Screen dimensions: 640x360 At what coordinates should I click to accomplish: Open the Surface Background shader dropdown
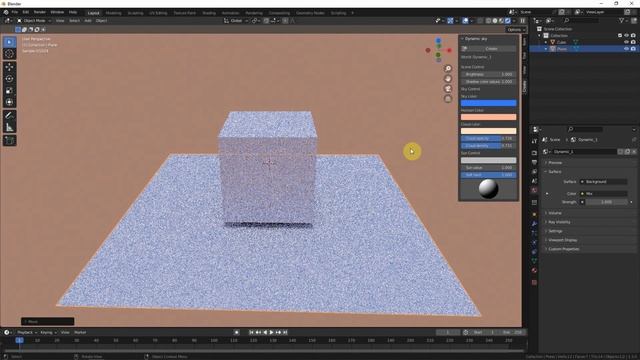click(x=603, y=182)
